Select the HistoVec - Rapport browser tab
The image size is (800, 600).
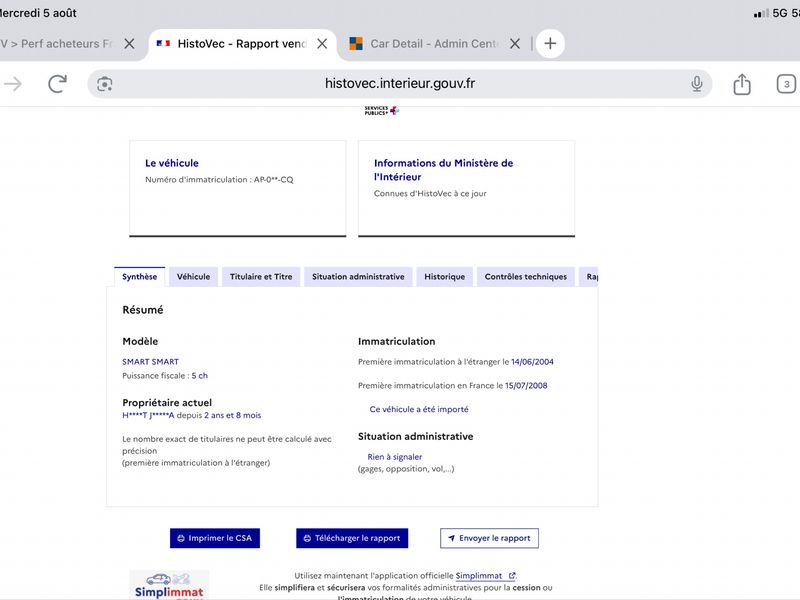pos(242,44)
